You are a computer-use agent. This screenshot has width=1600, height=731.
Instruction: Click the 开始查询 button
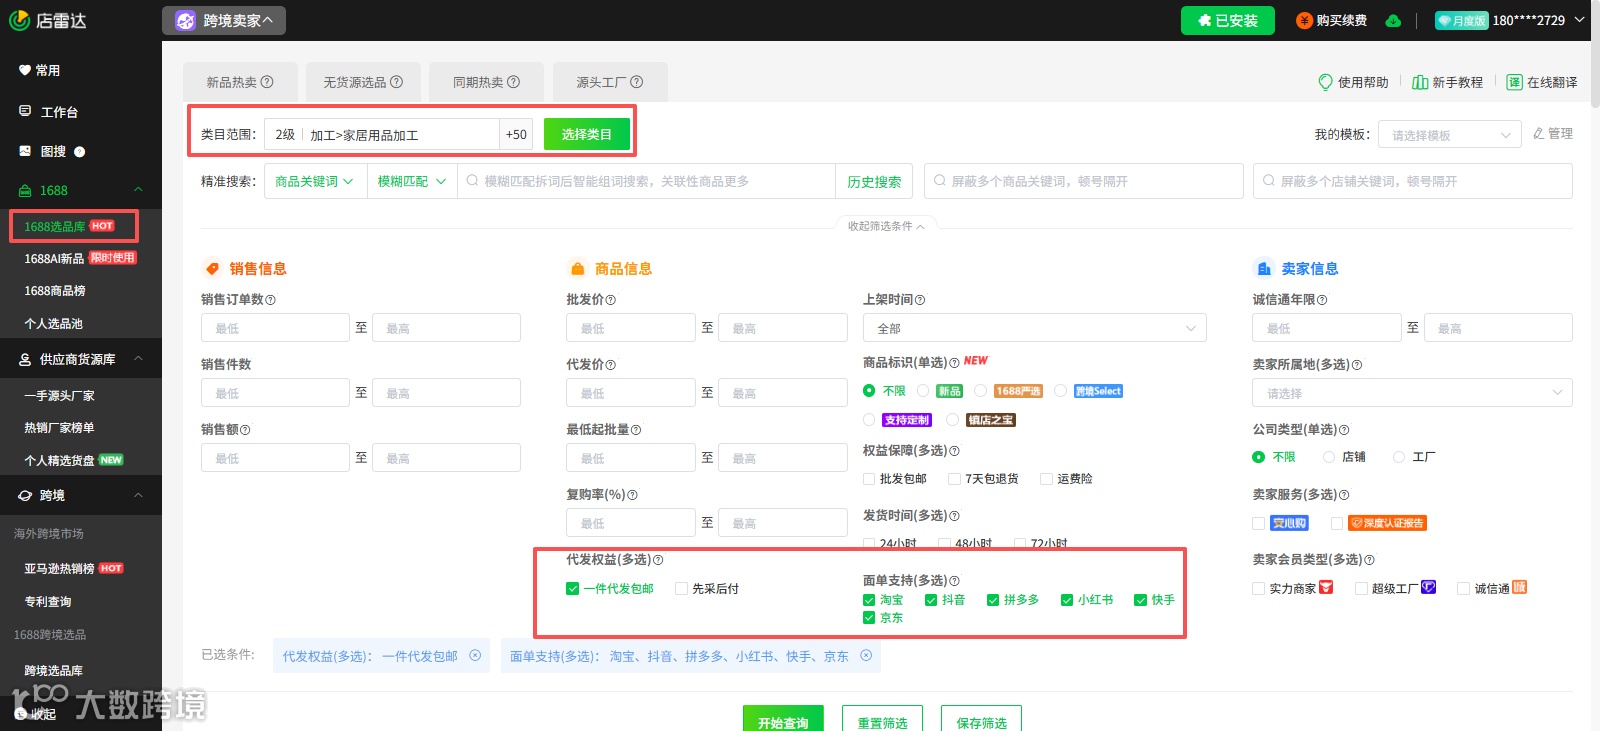(x=783, y=720)
